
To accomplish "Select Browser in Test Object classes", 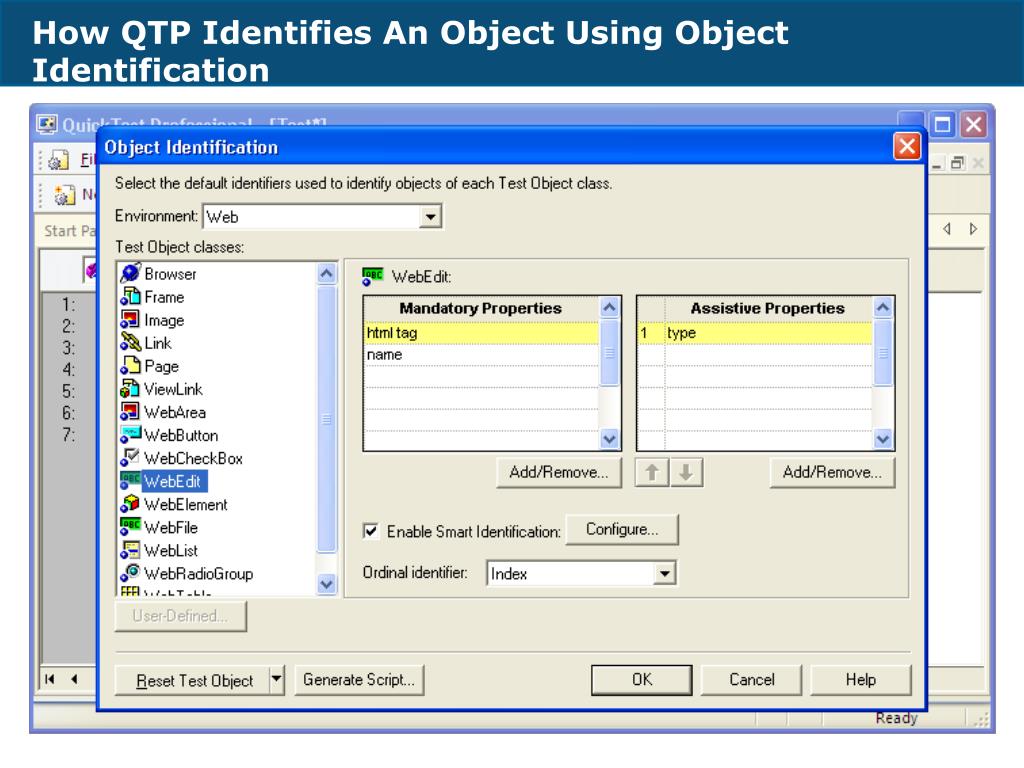I will point(170,274).
